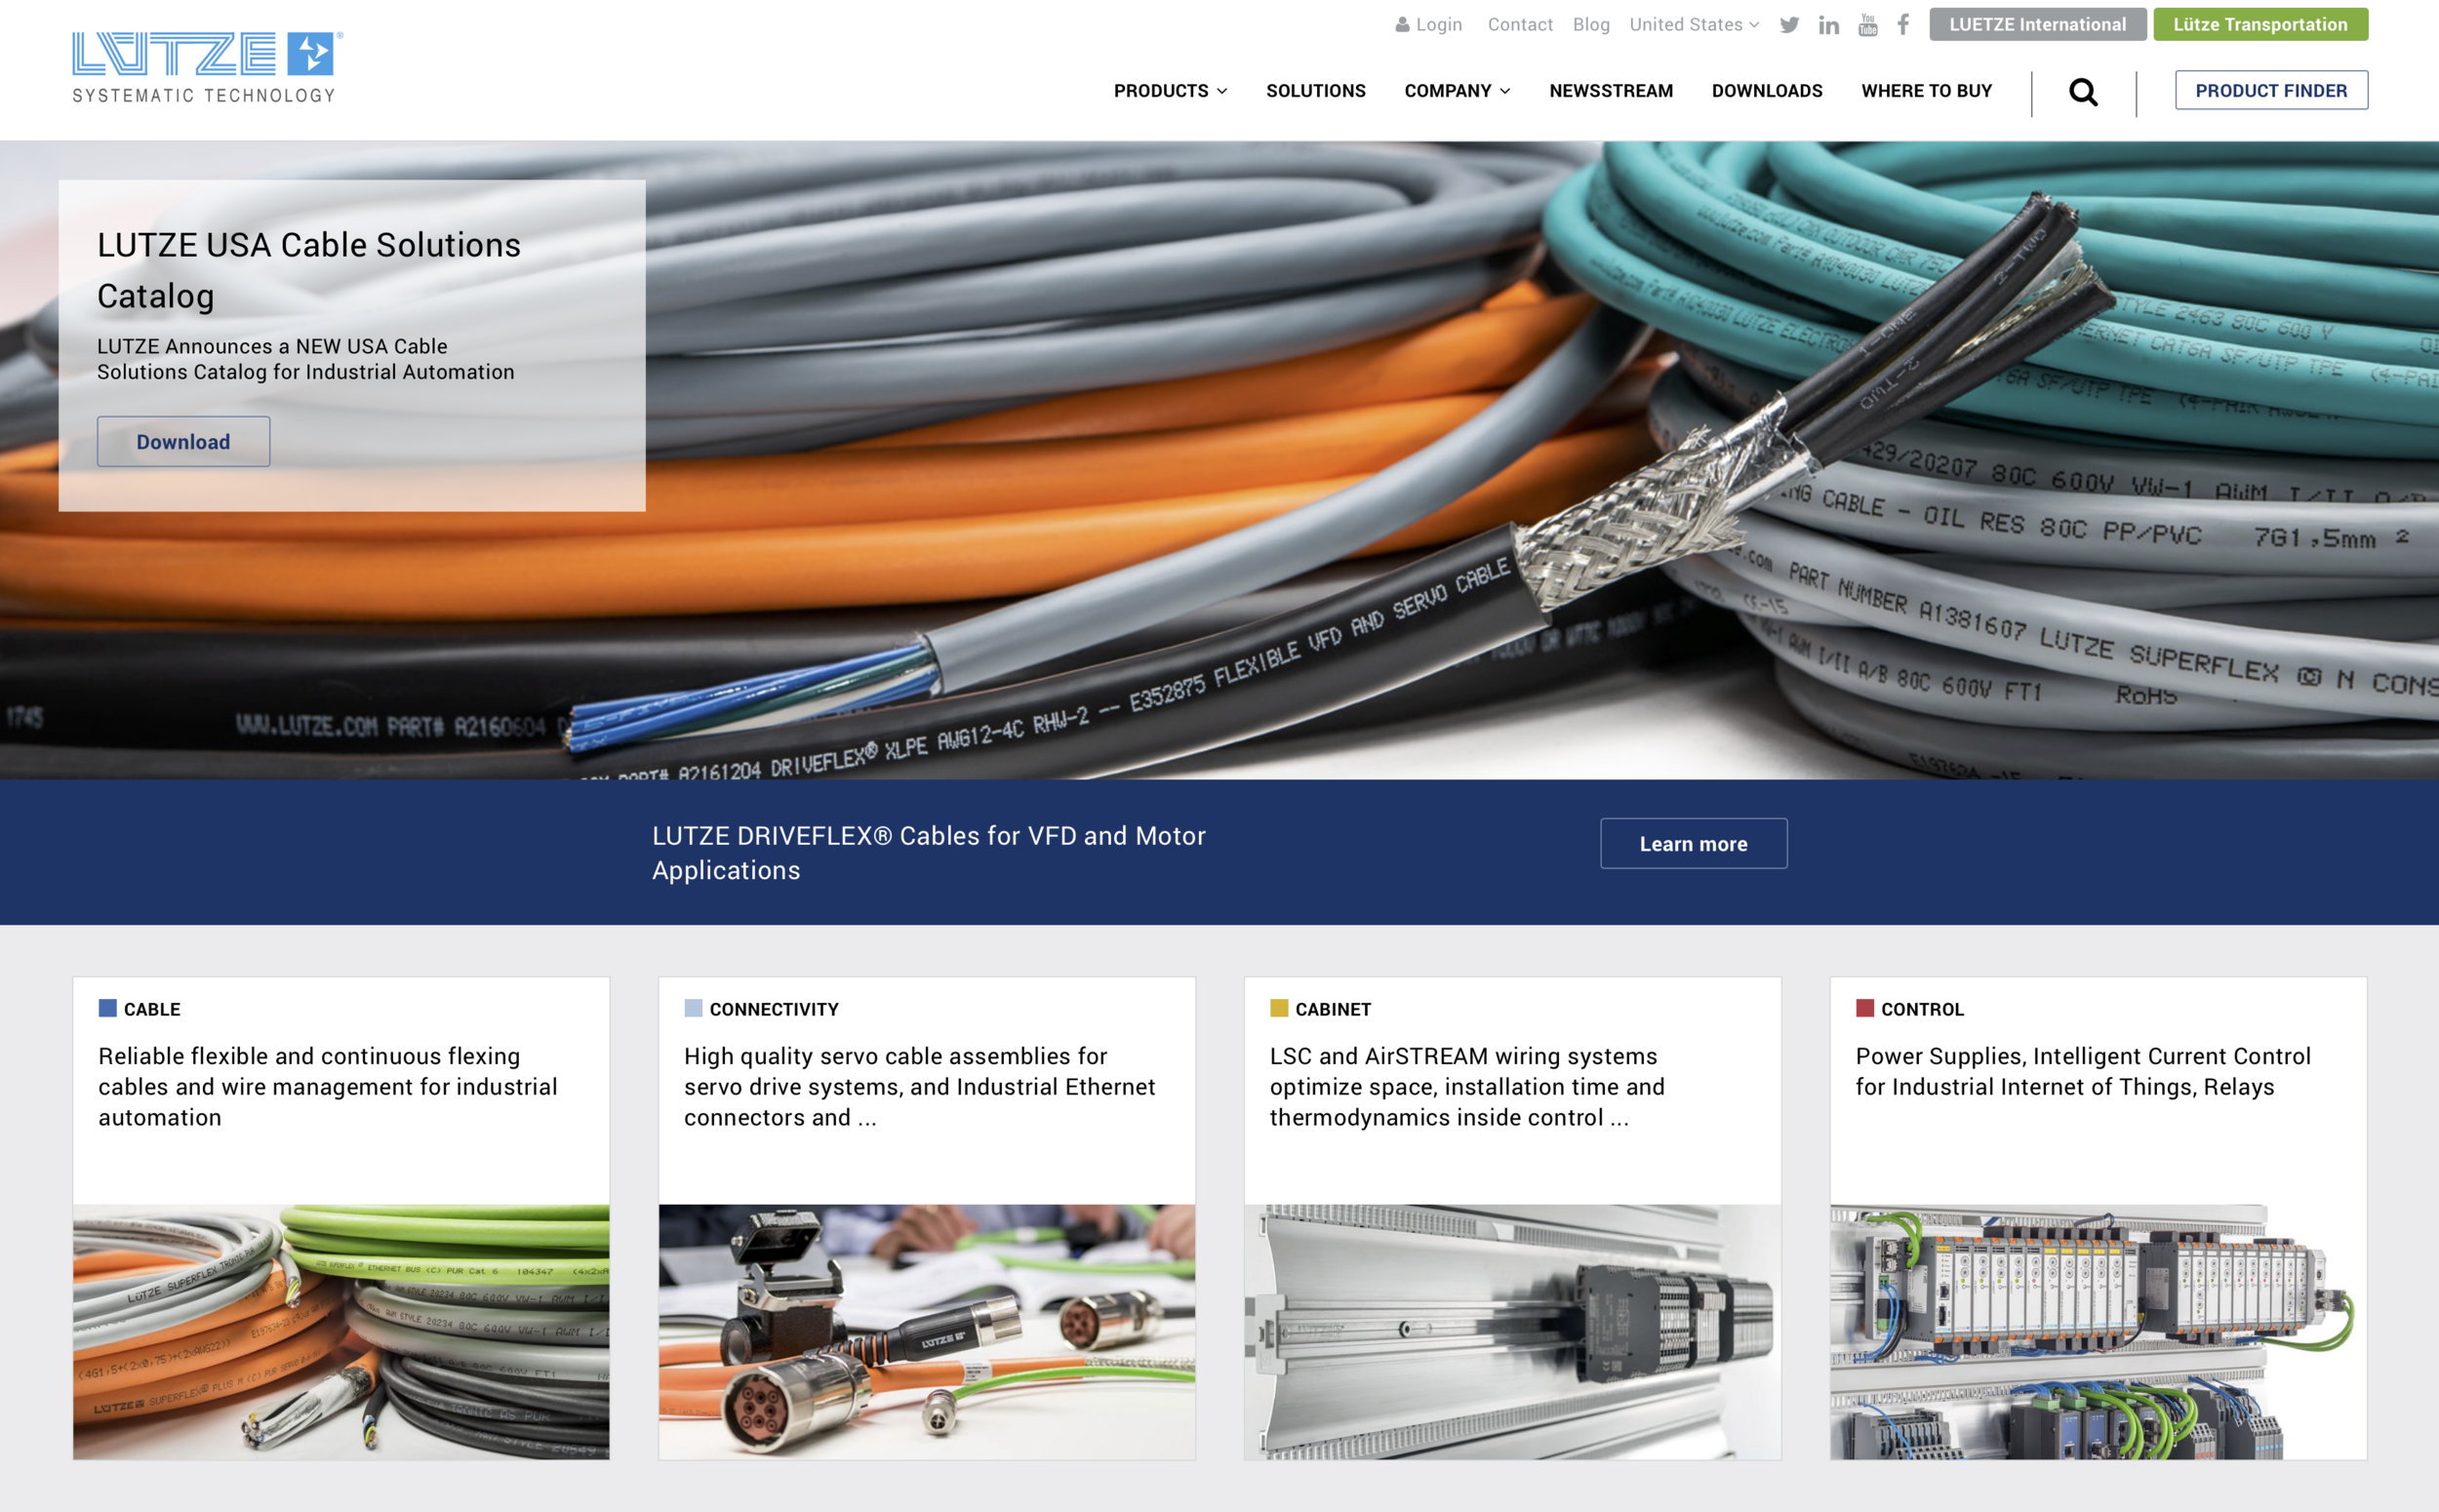Click the yellow CABINET category swatch
The width and height of the screenshot is (2439, 1512).
[1279, 1008]
